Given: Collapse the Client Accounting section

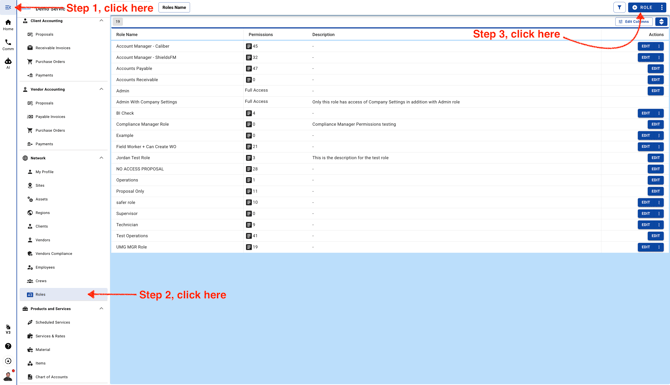Looking at the screenshot, I should [x=101, y=21].
